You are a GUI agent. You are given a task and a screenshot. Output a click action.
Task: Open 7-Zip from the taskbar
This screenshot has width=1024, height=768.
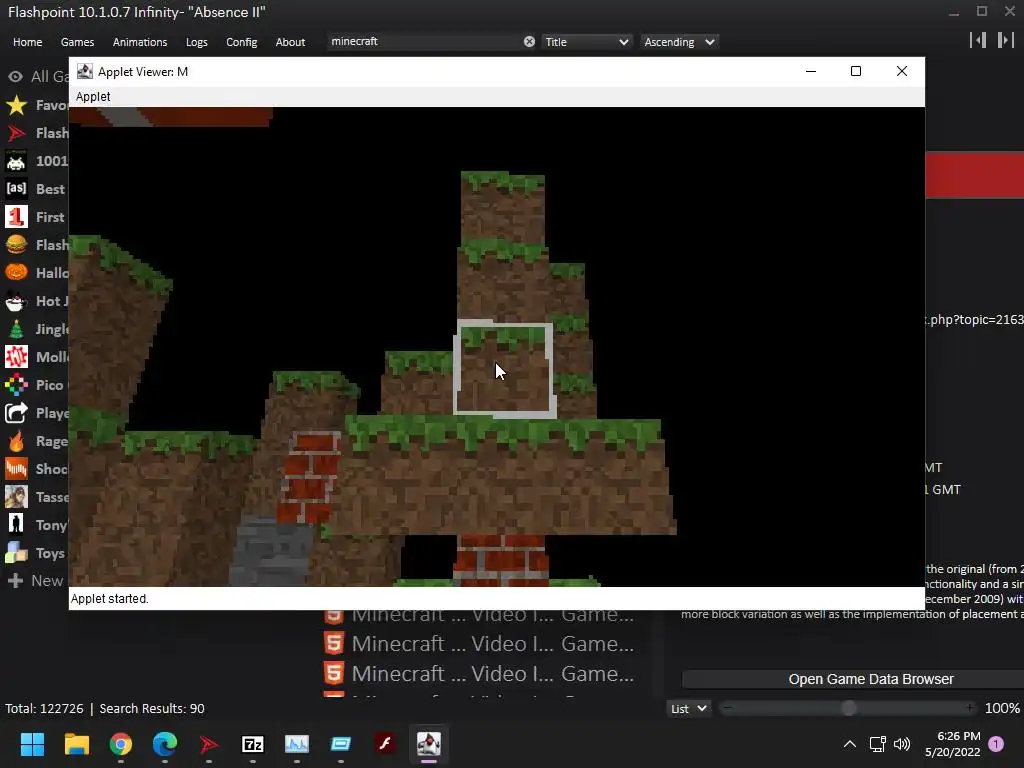[x=253, y=744]
